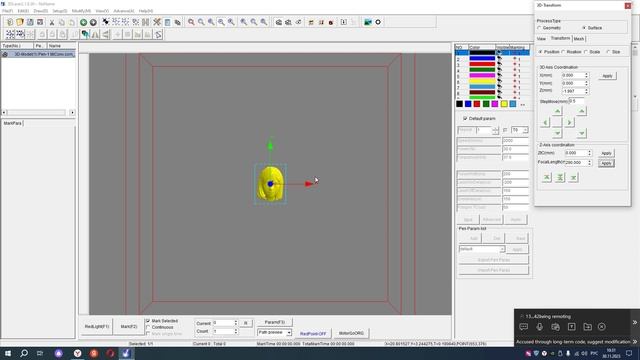Image resolution: width=640 pixels, height=360 pixels.
Task: Click the image import picture icon
Action: pyautogui.click(x=368, y=22)
